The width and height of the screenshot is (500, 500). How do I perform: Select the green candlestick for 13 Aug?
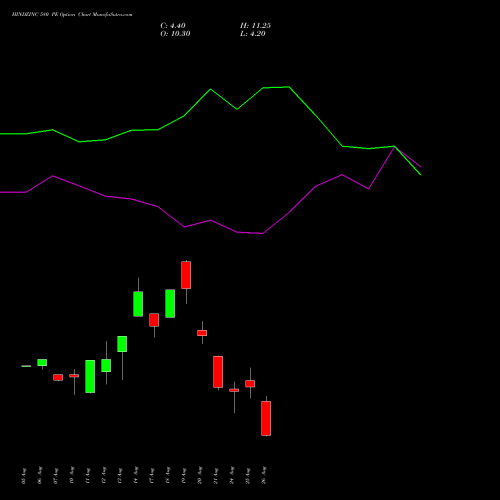122,344
